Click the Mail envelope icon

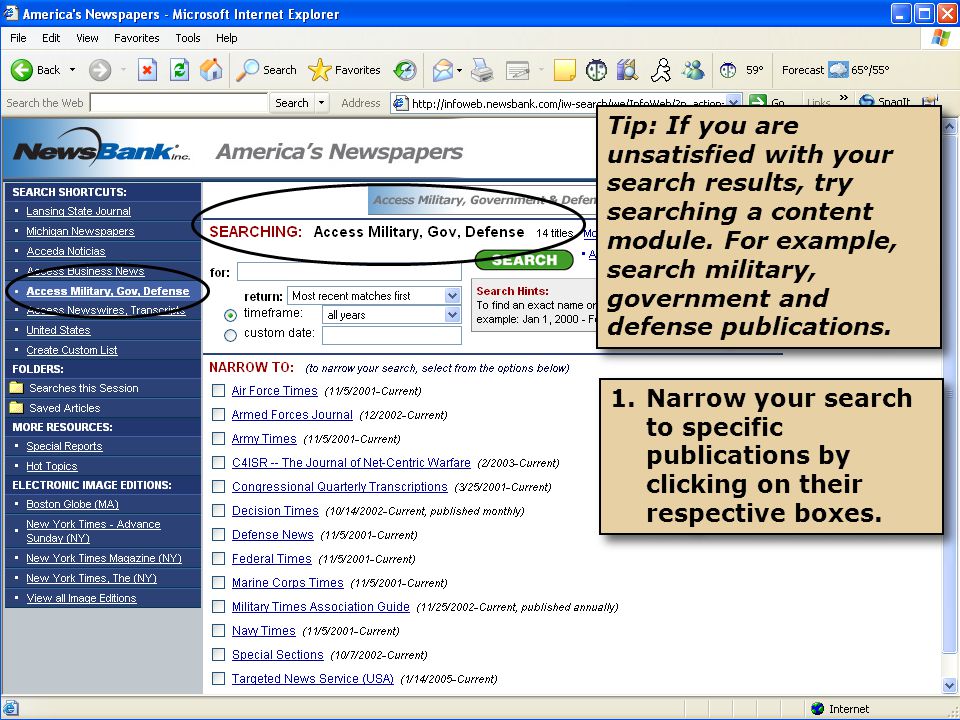click(443, 70)
